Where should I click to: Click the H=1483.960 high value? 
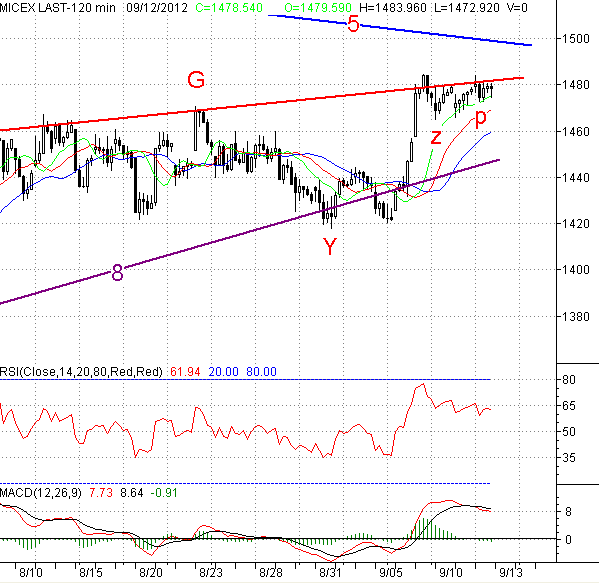tap(393, 8)
